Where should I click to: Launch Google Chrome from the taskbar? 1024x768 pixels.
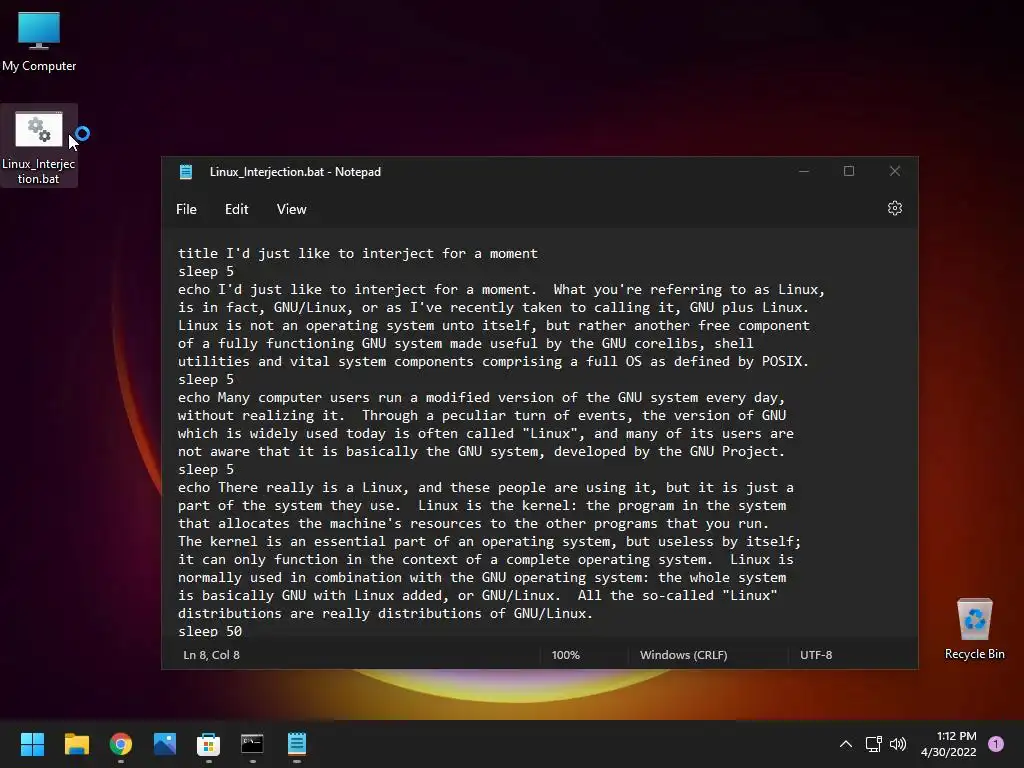[121, 744]
